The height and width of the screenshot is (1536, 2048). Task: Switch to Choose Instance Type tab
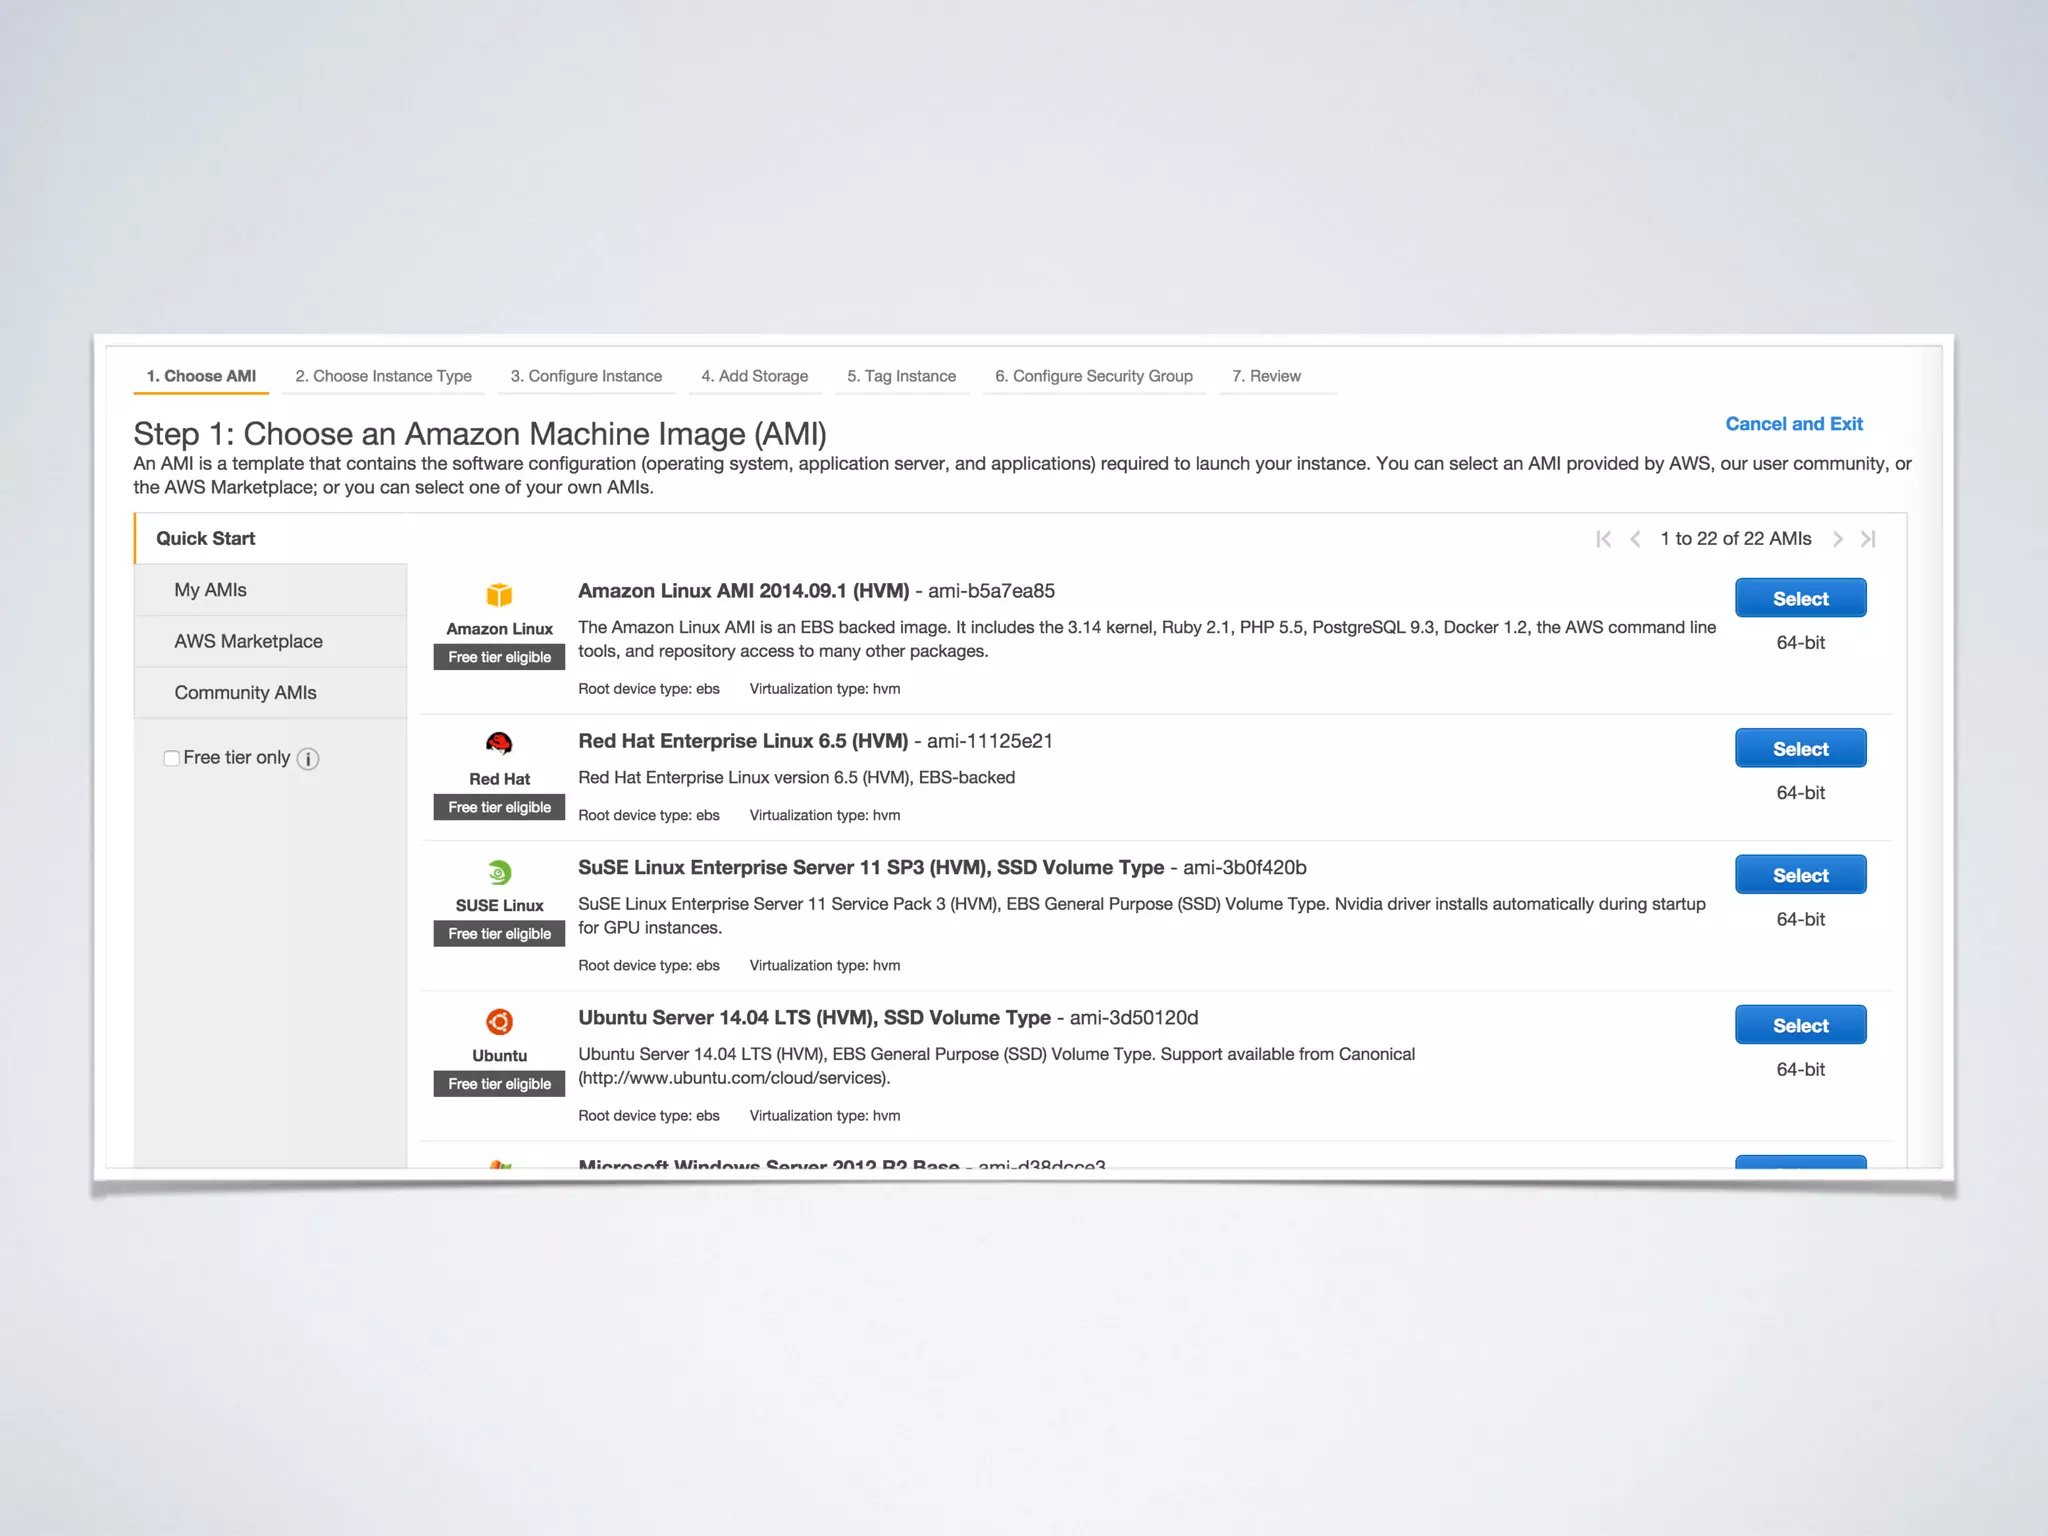click(x=383, y=376)
